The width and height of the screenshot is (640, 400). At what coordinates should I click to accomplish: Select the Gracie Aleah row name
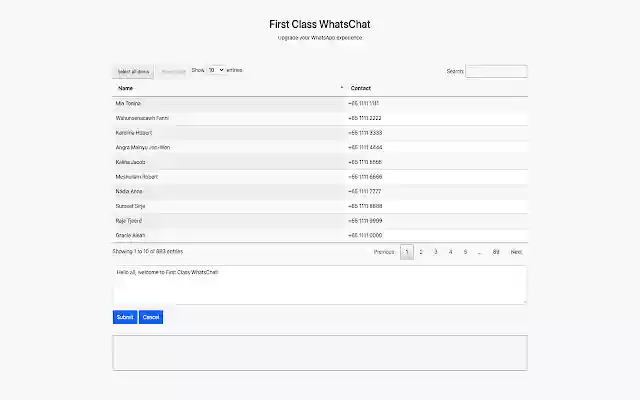(130, 236)
